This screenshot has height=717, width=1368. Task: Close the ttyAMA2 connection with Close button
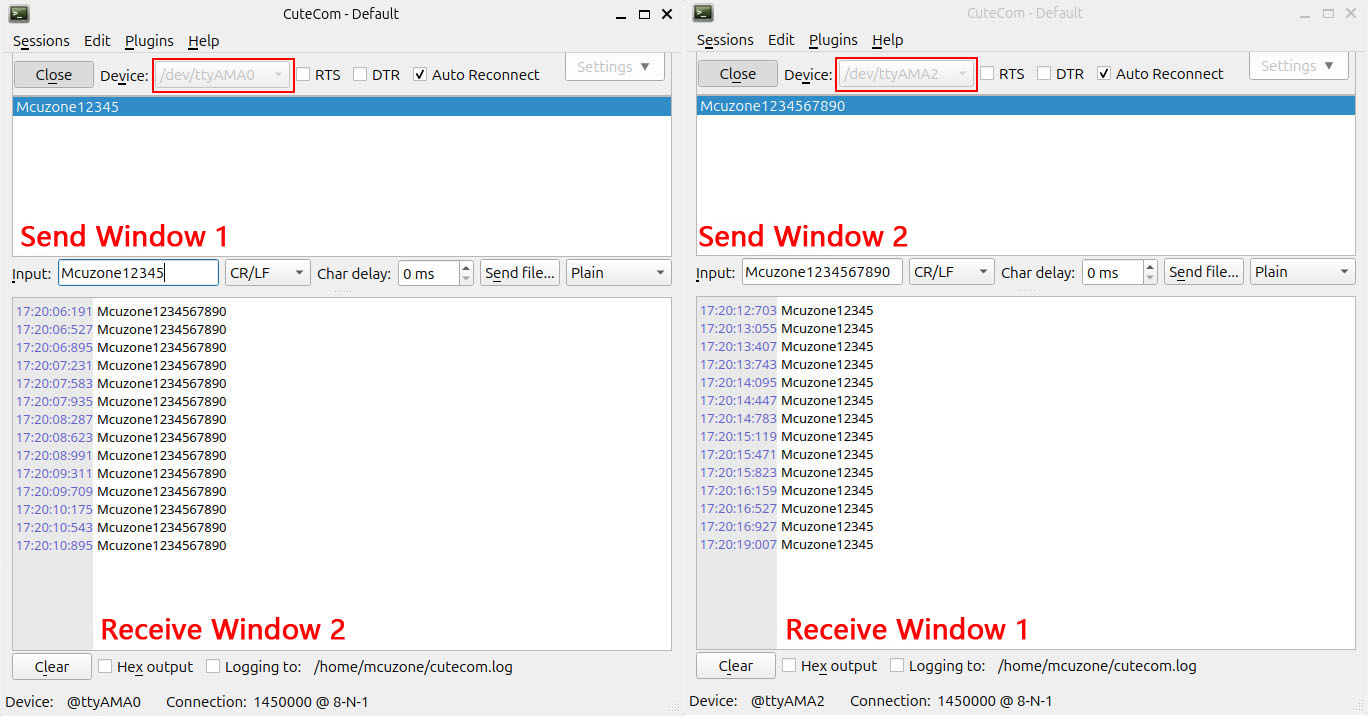tap(738, 74)
